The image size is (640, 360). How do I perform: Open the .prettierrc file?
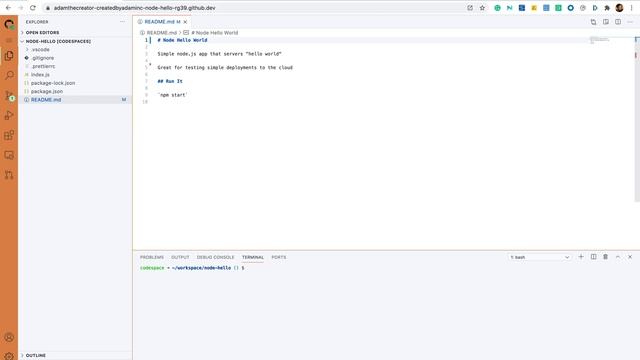click(43, 66)
